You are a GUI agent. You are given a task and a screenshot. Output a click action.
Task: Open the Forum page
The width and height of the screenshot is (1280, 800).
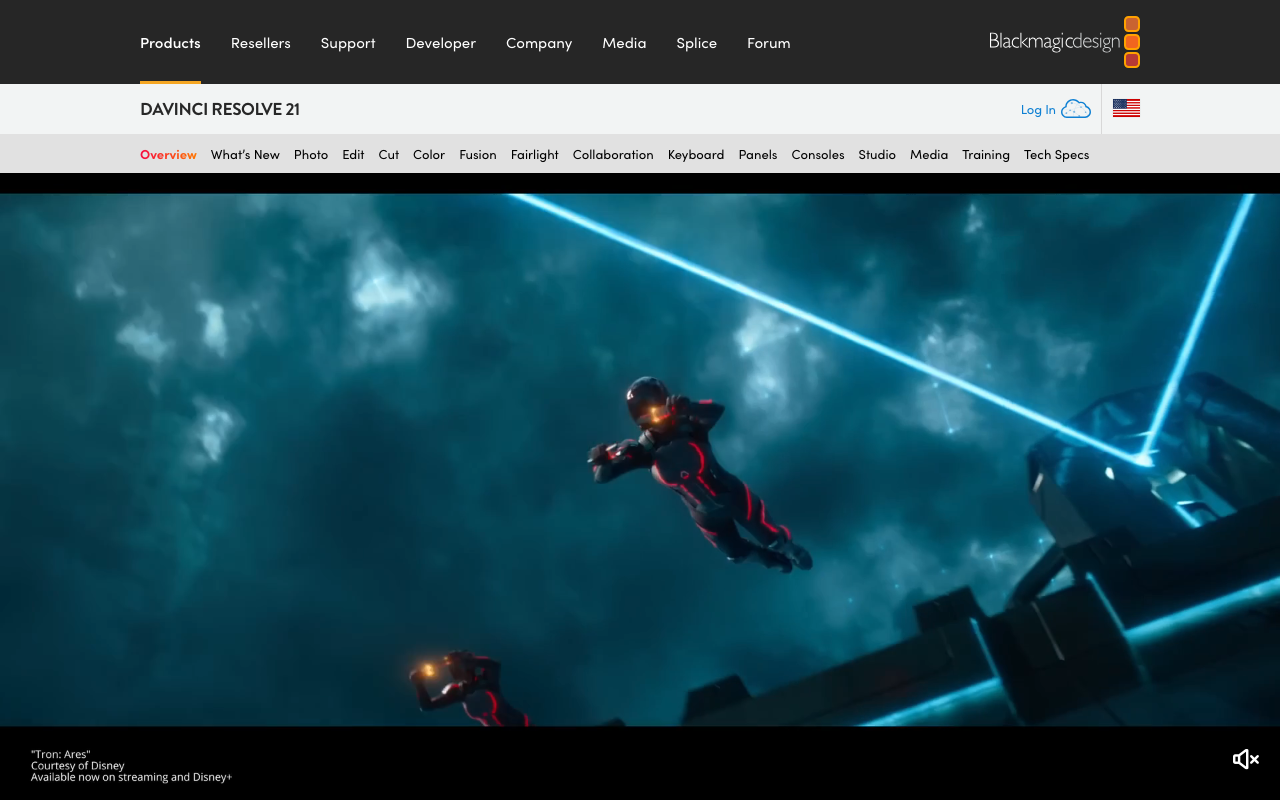[769, 43]
